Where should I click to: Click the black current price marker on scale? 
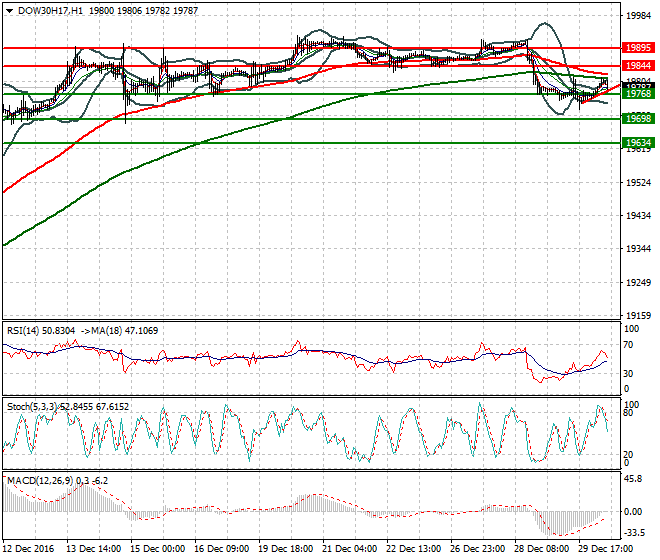(638, 85)
